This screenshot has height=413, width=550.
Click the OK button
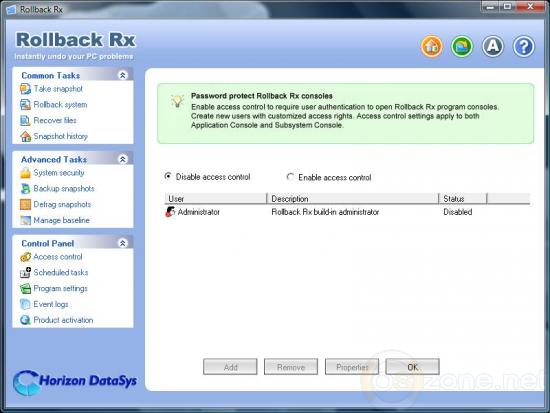click(412, 367)
